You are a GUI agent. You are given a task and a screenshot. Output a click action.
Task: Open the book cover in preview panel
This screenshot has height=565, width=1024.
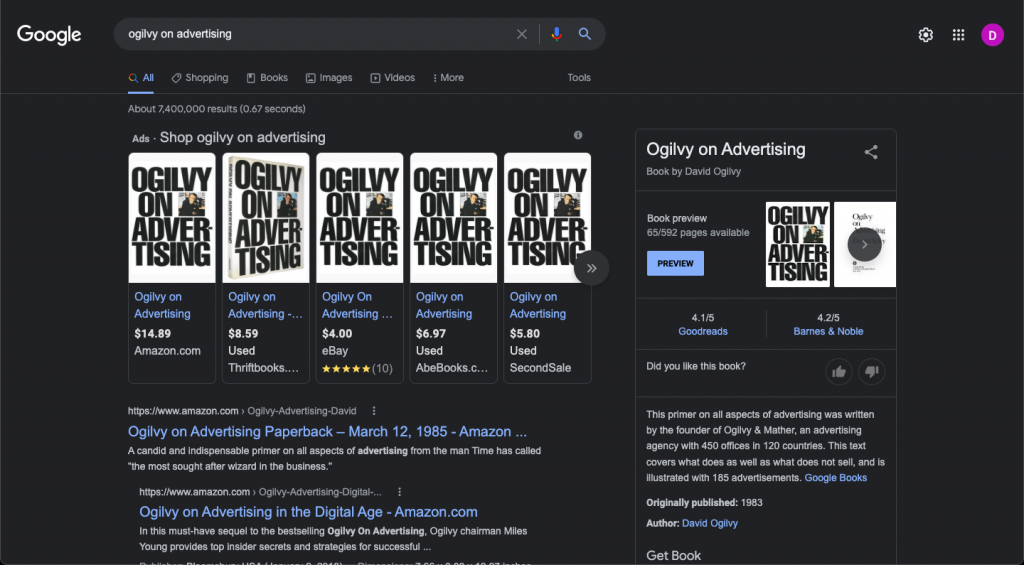pos(797,244)
